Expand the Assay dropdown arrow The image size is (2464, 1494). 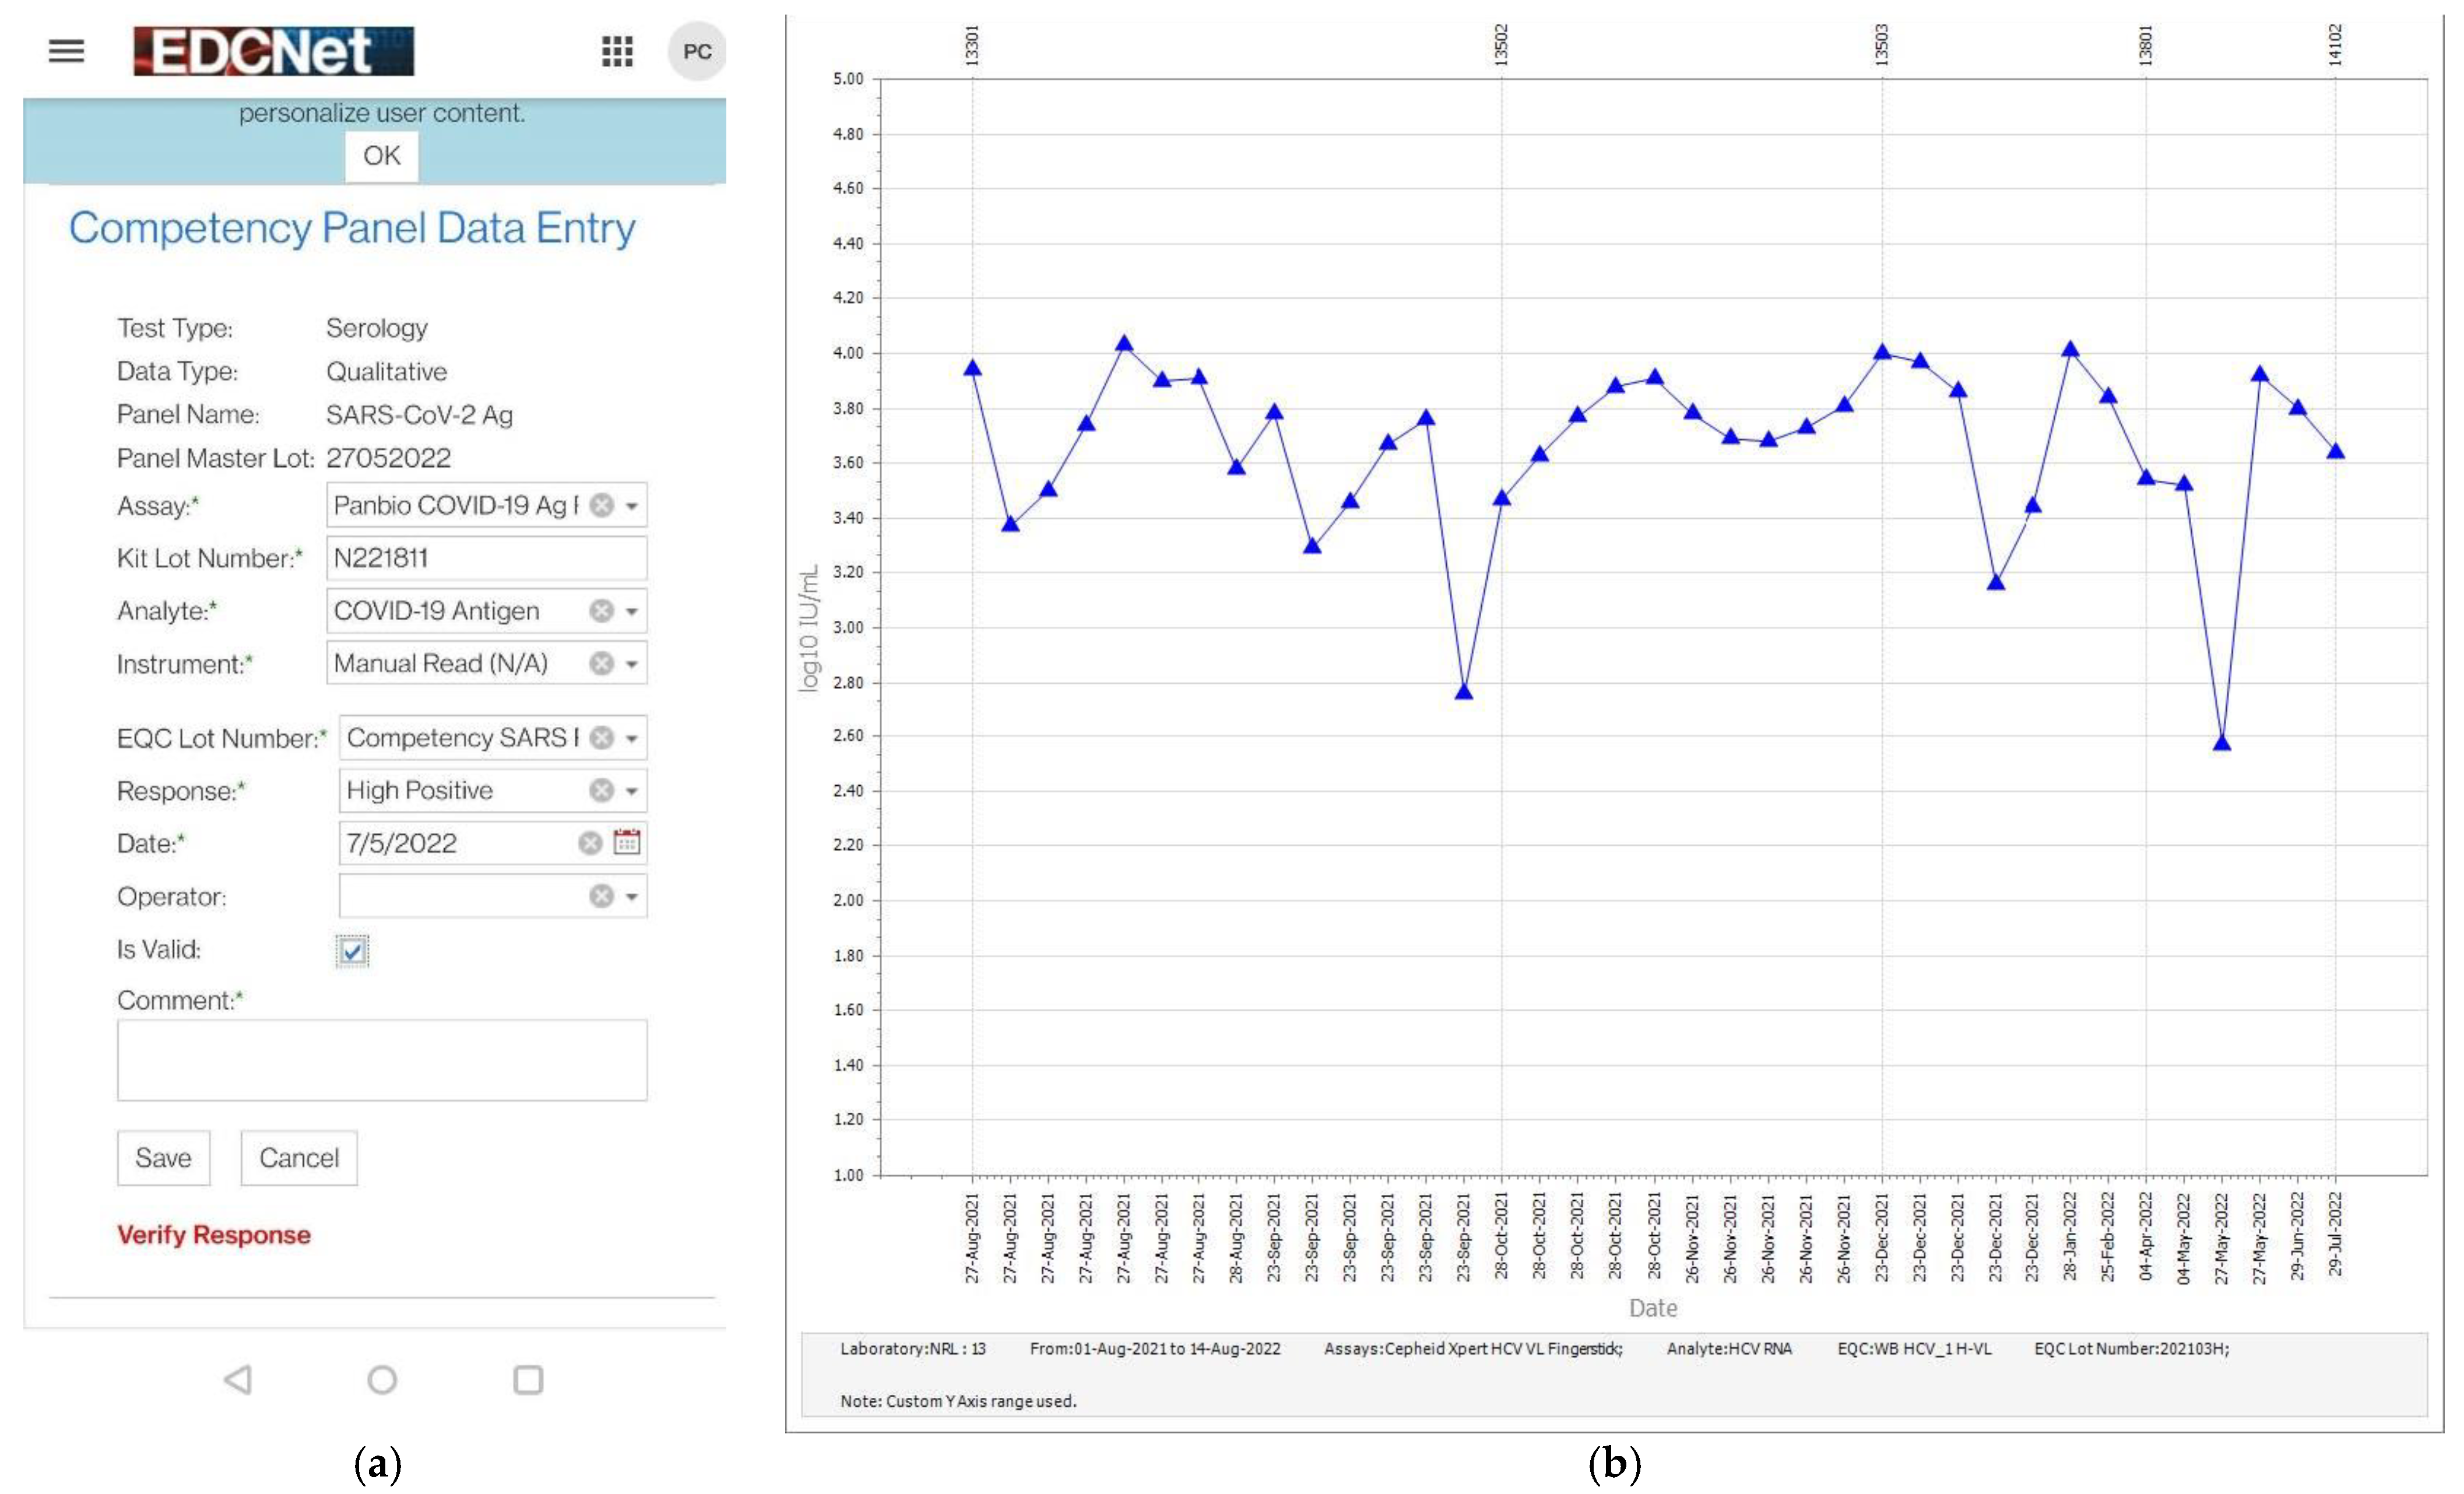click(x=632, y=506)
